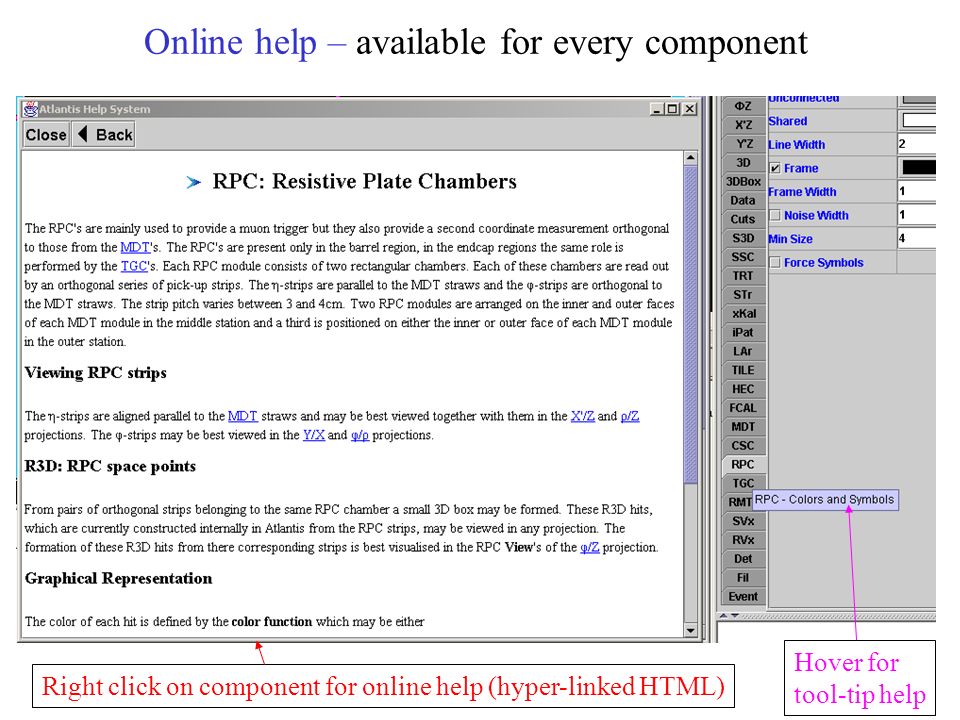
Task: Open the Data tab
Action: coord(743,200)
